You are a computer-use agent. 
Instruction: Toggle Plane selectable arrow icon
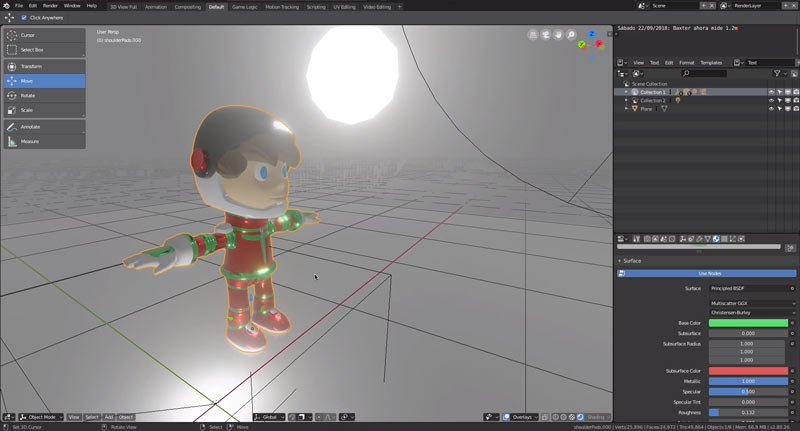(779, 109)
